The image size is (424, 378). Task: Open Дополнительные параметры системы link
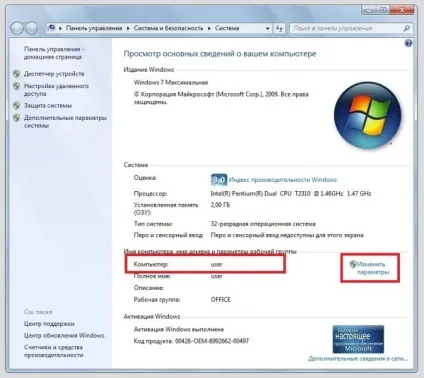65,122
